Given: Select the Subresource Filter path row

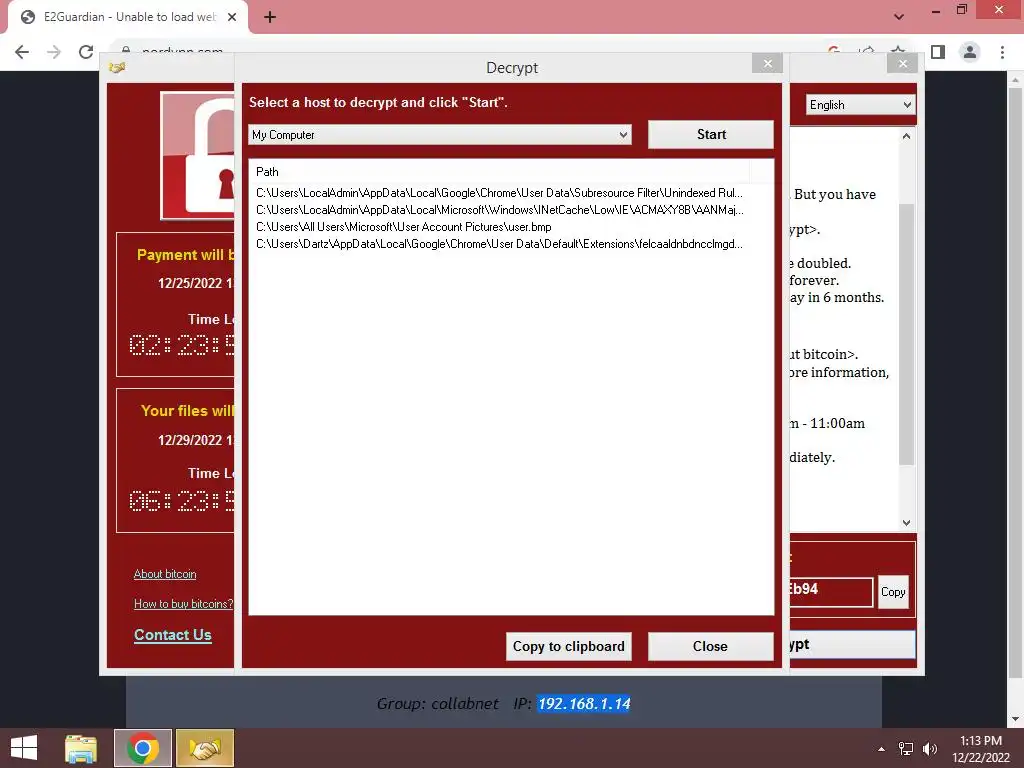Looking at the screenshot, I should coord(499,193).
